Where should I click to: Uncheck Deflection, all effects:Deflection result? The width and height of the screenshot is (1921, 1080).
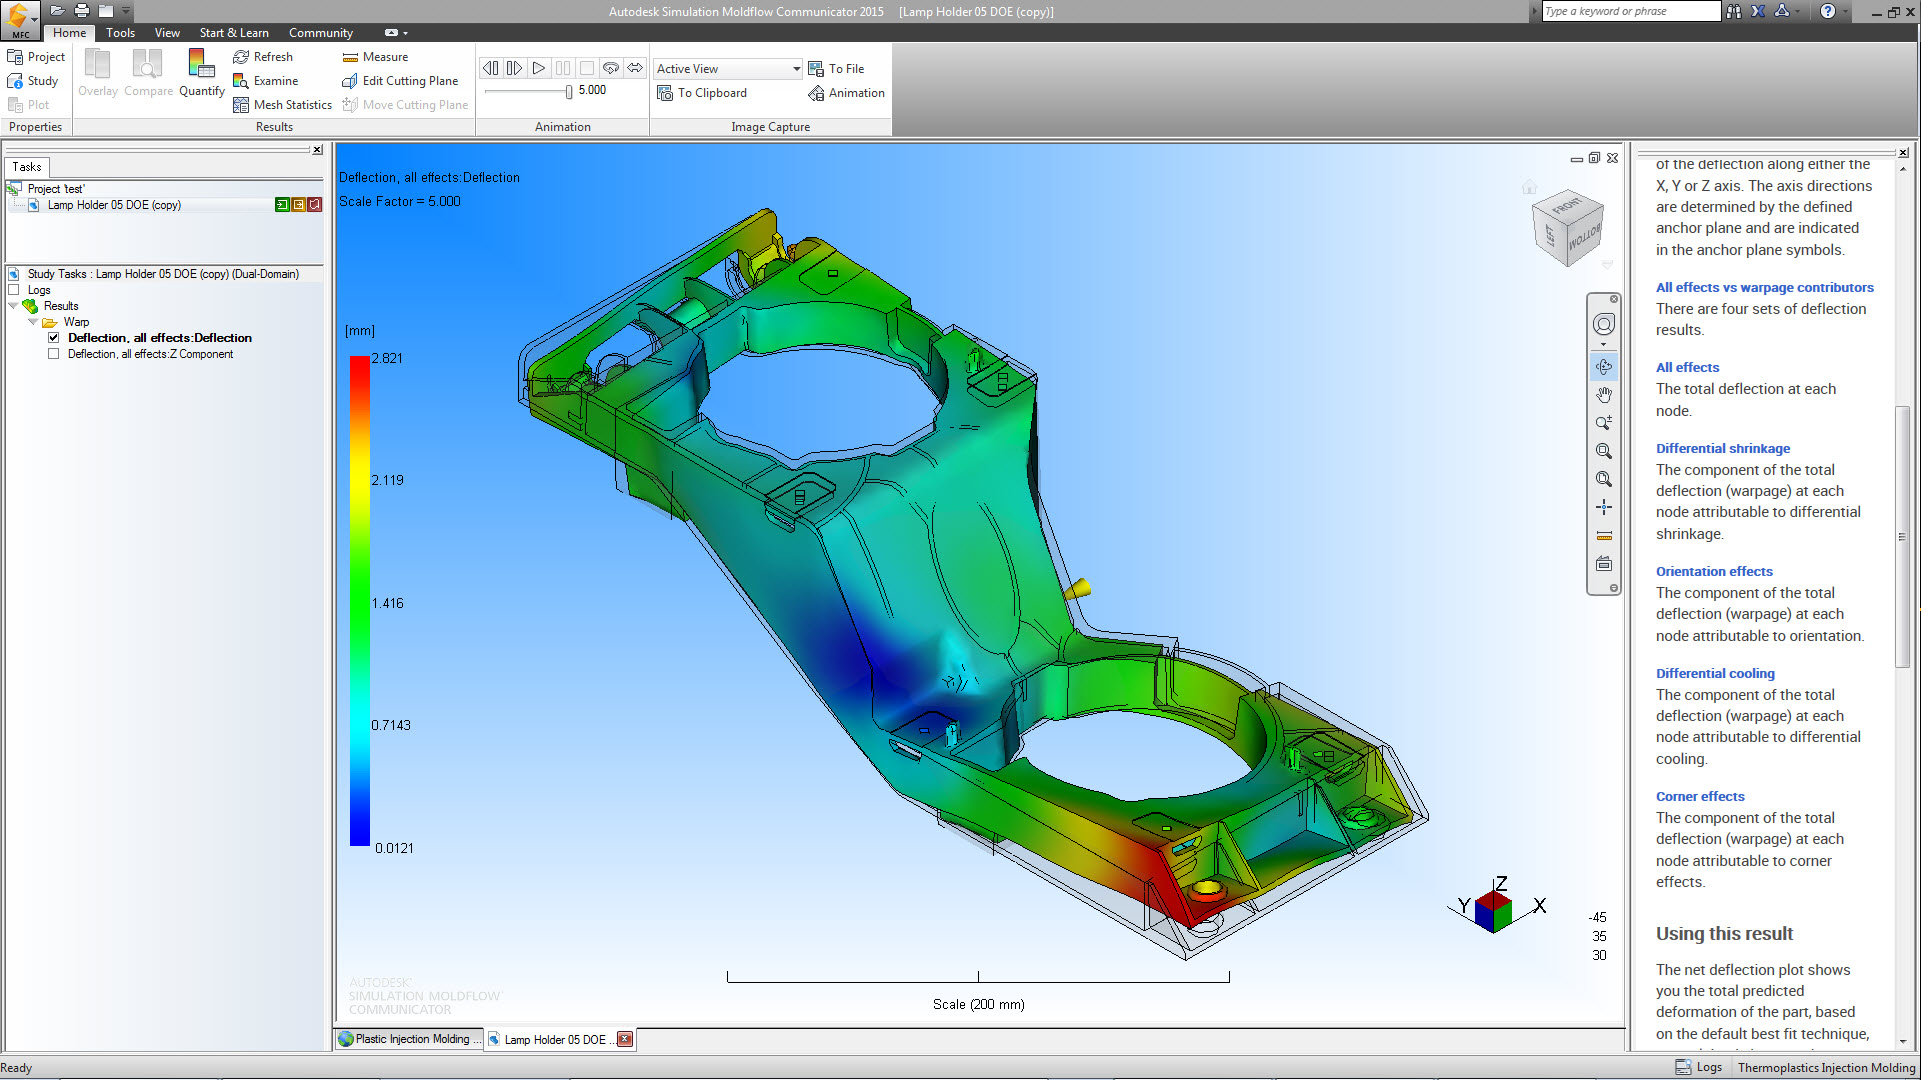(x=53, y=338)
